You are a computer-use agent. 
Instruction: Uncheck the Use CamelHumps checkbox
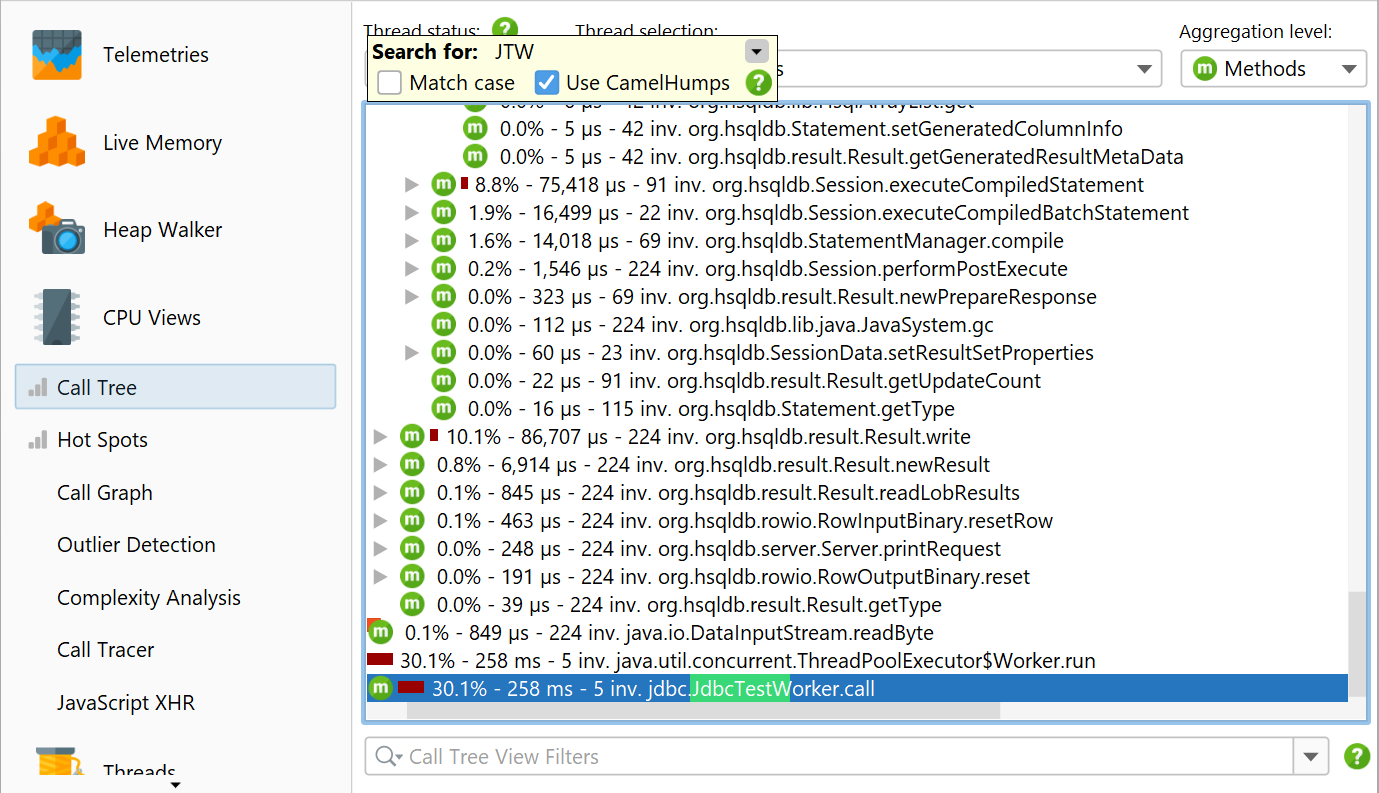(x=547, y=83)
